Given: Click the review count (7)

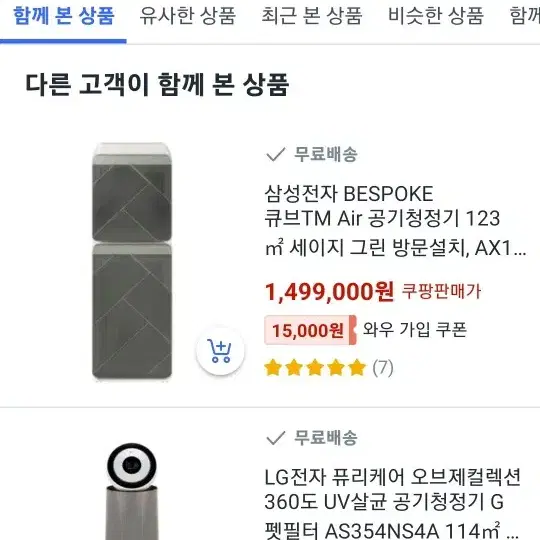Looking at the screenshot, I should [383, 368].
